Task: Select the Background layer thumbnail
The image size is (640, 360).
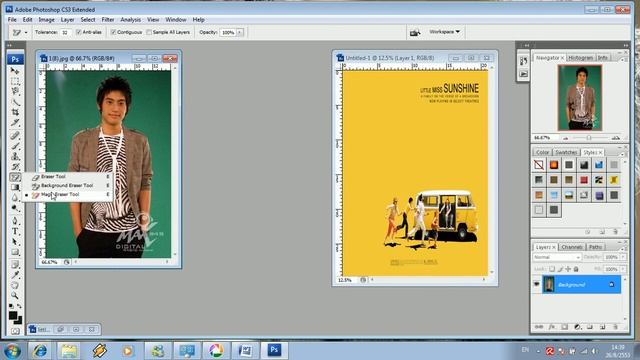Action: [x=548, y=284]
